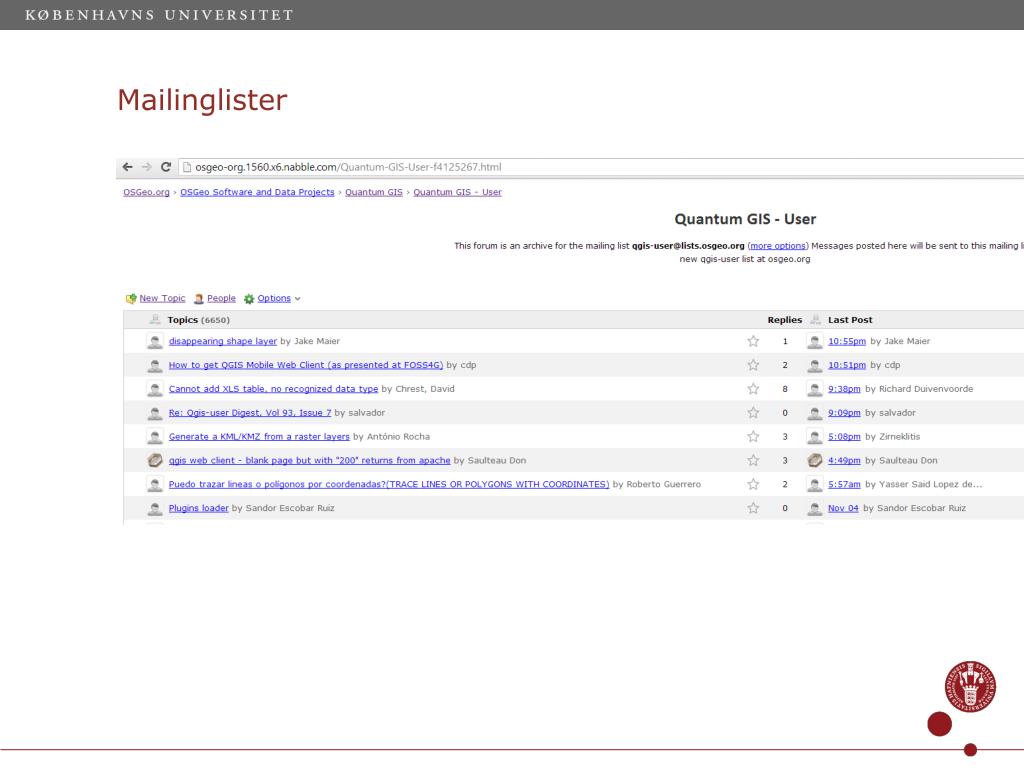Click the Last Post column header

[850, 320]
